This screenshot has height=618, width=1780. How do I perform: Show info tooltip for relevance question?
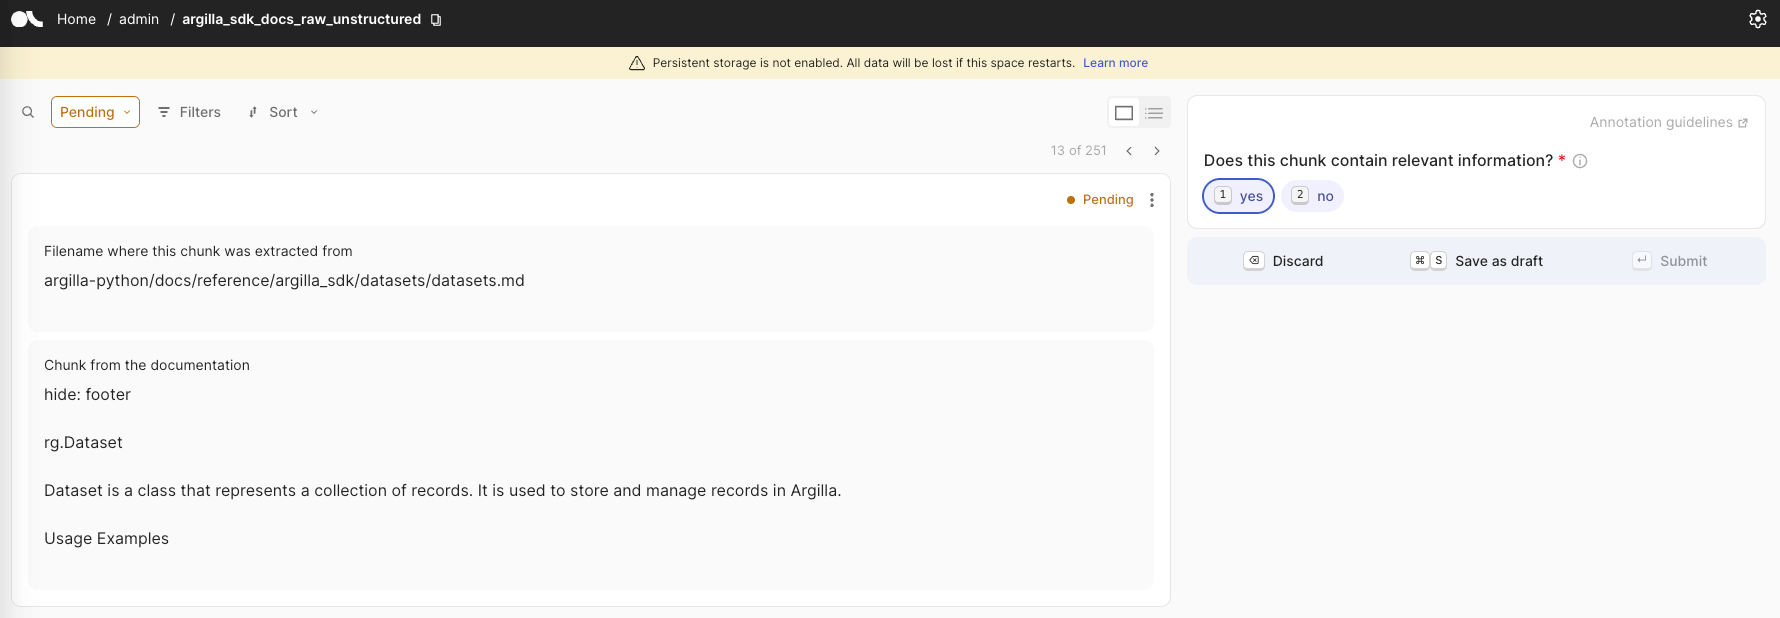point(1580,161)
